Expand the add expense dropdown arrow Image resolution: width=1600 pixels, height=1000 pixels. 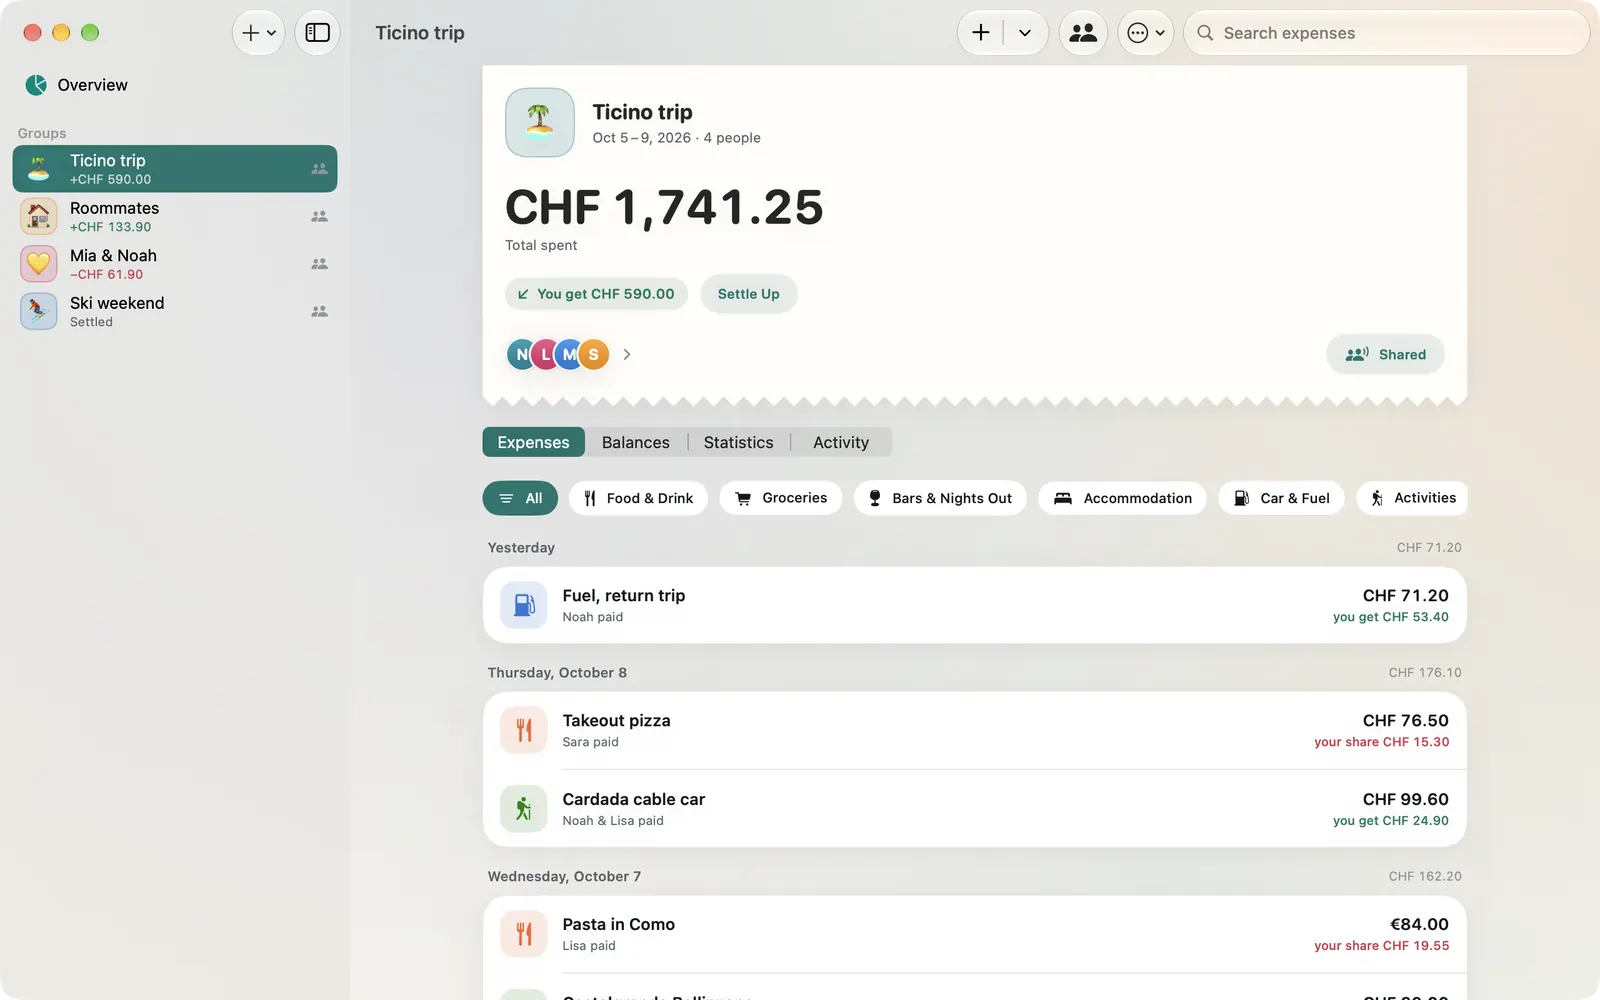click(x=1025, y=33)
